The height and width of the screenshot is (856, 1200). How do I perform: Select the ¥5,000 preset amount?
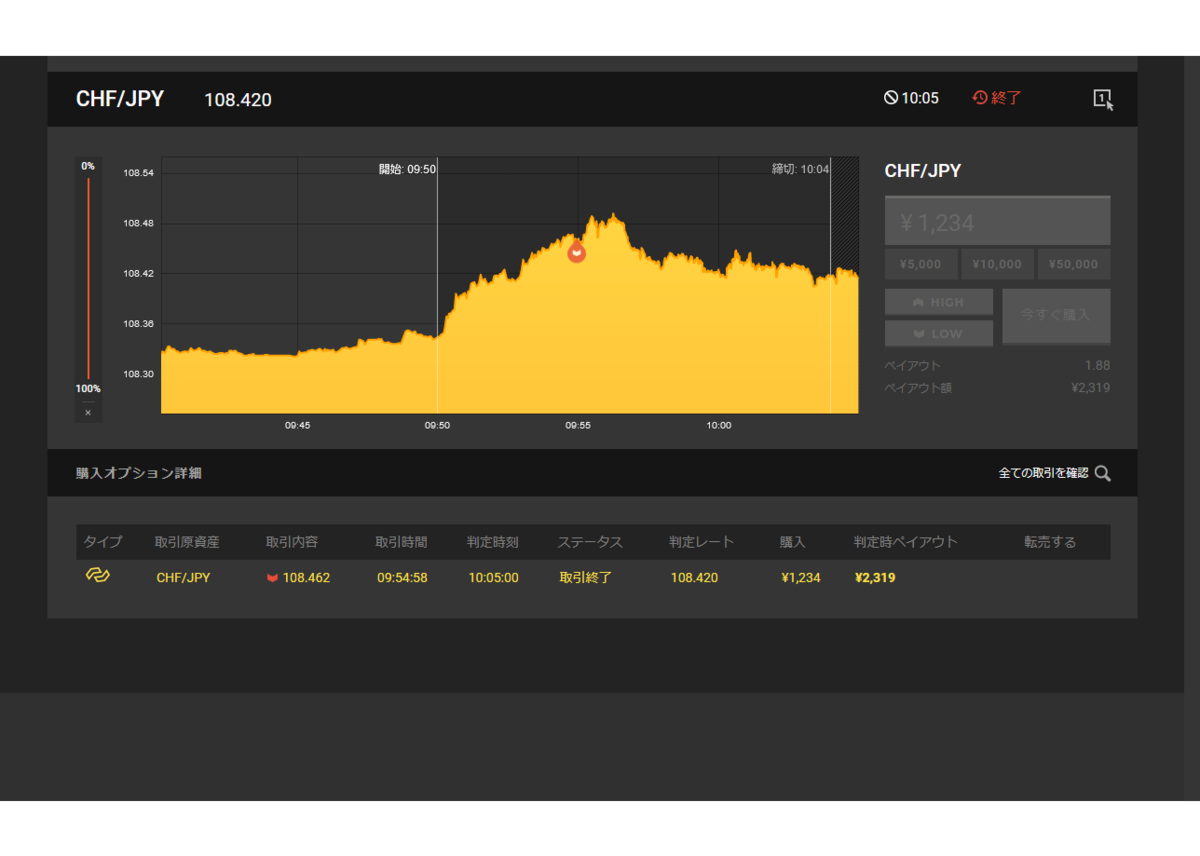pos(920,264)
